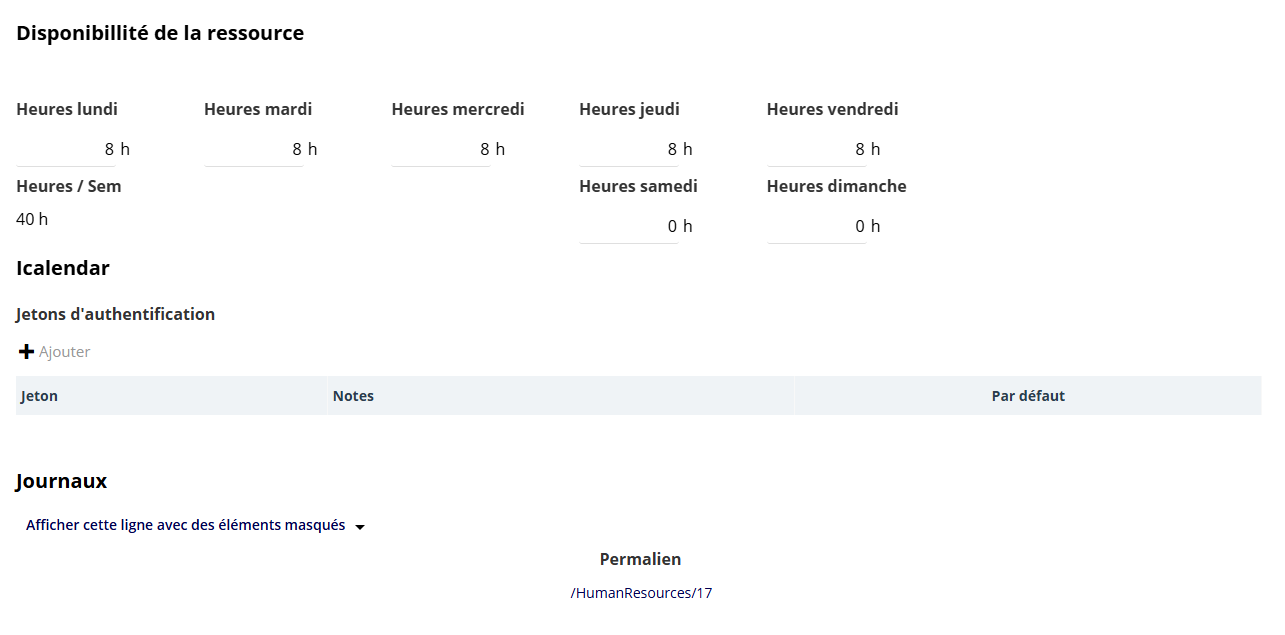This screenshot has height=635, width=1285.
Task: Click the Permalien label
Action: point(641,559)
